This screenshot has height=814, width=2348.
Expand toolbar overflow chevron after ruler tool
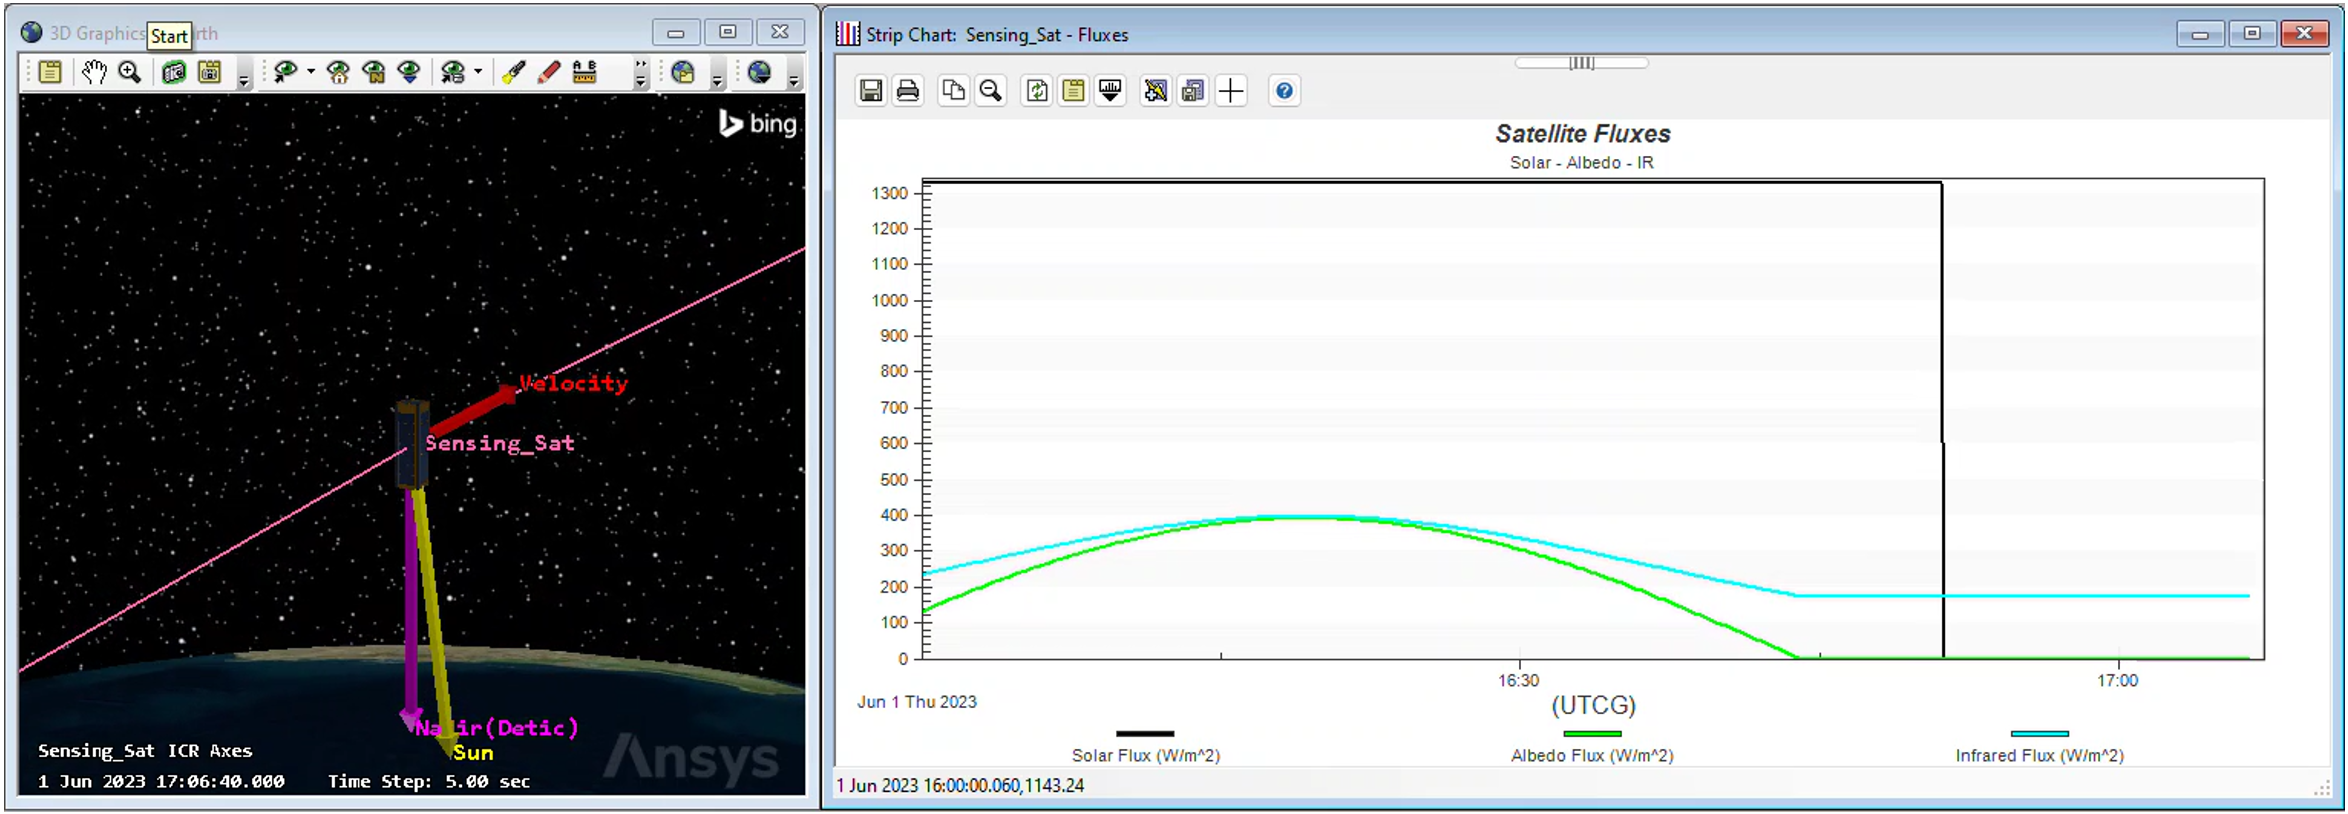[641, 74]
